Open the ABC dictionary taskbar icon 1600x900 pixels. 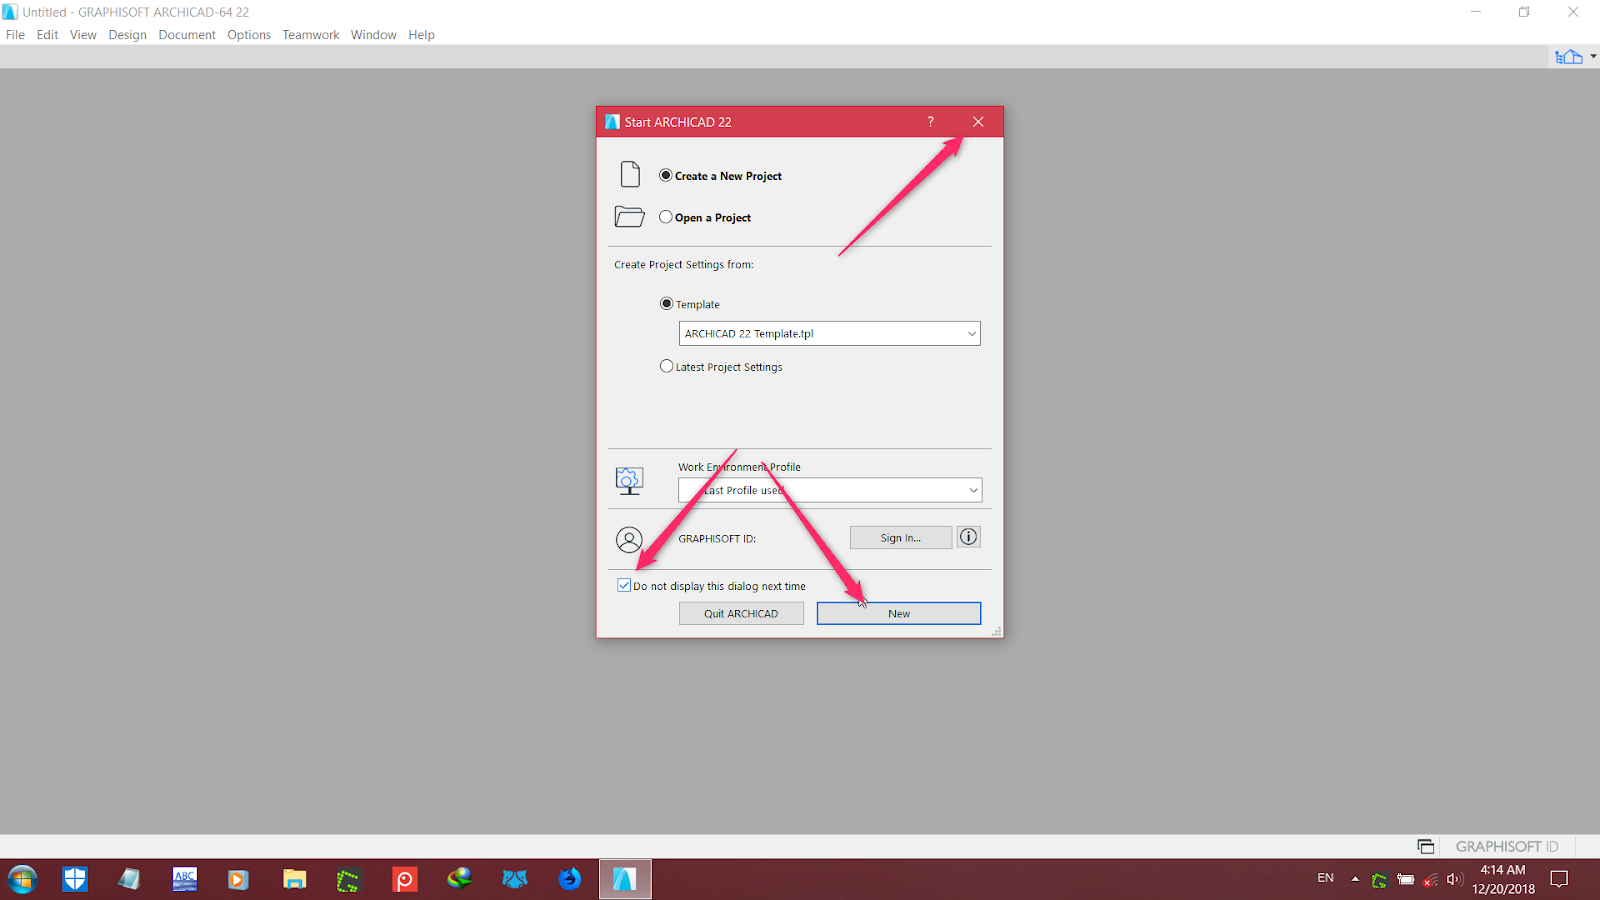tap(185, 879)
